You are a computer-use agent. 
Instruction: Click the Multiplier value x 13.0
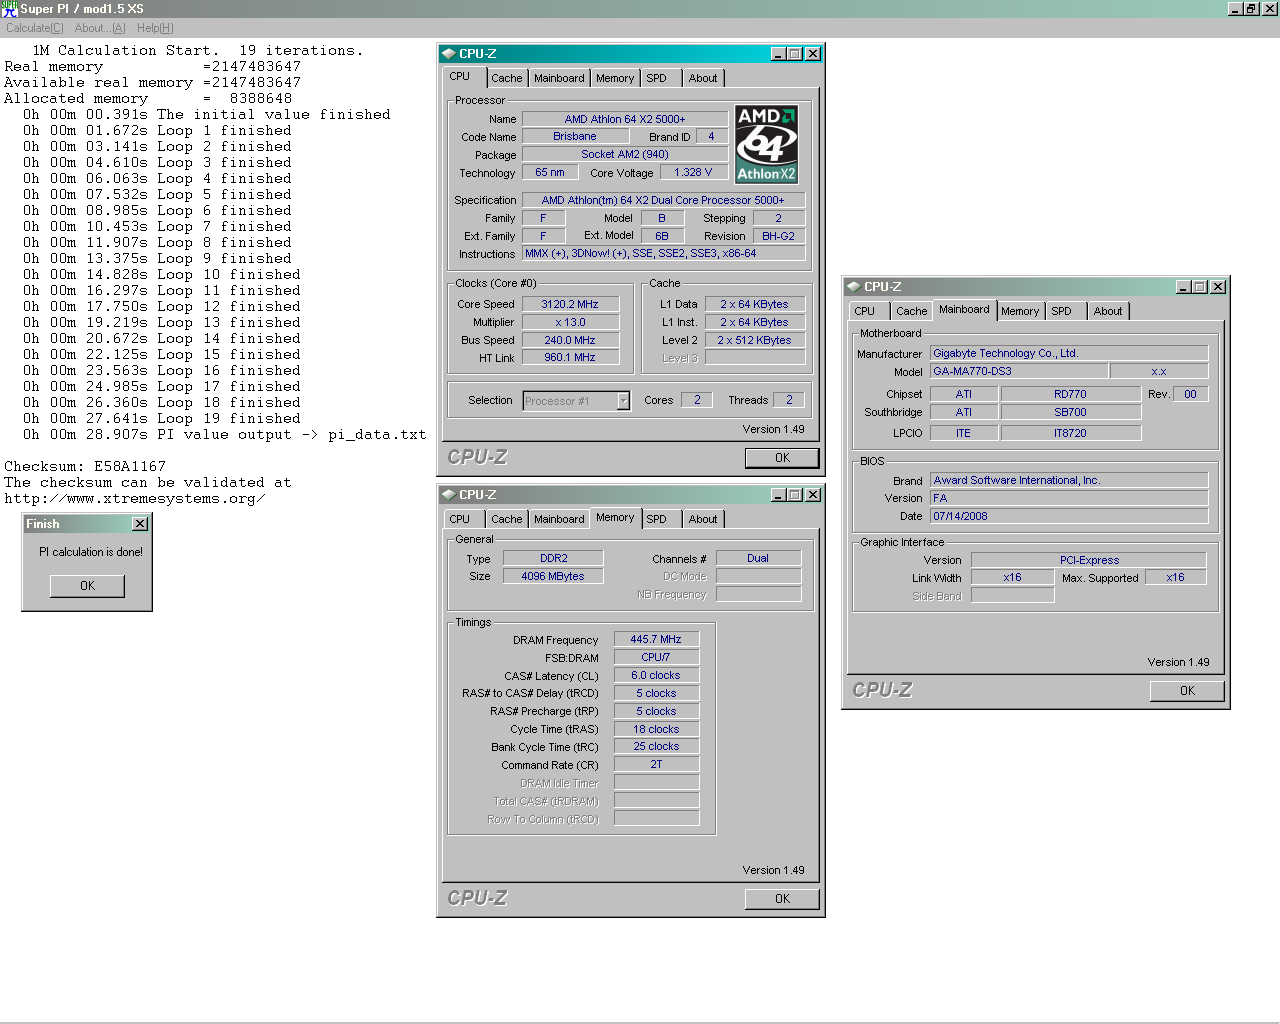pyautogui.click(x=570, y=323)
